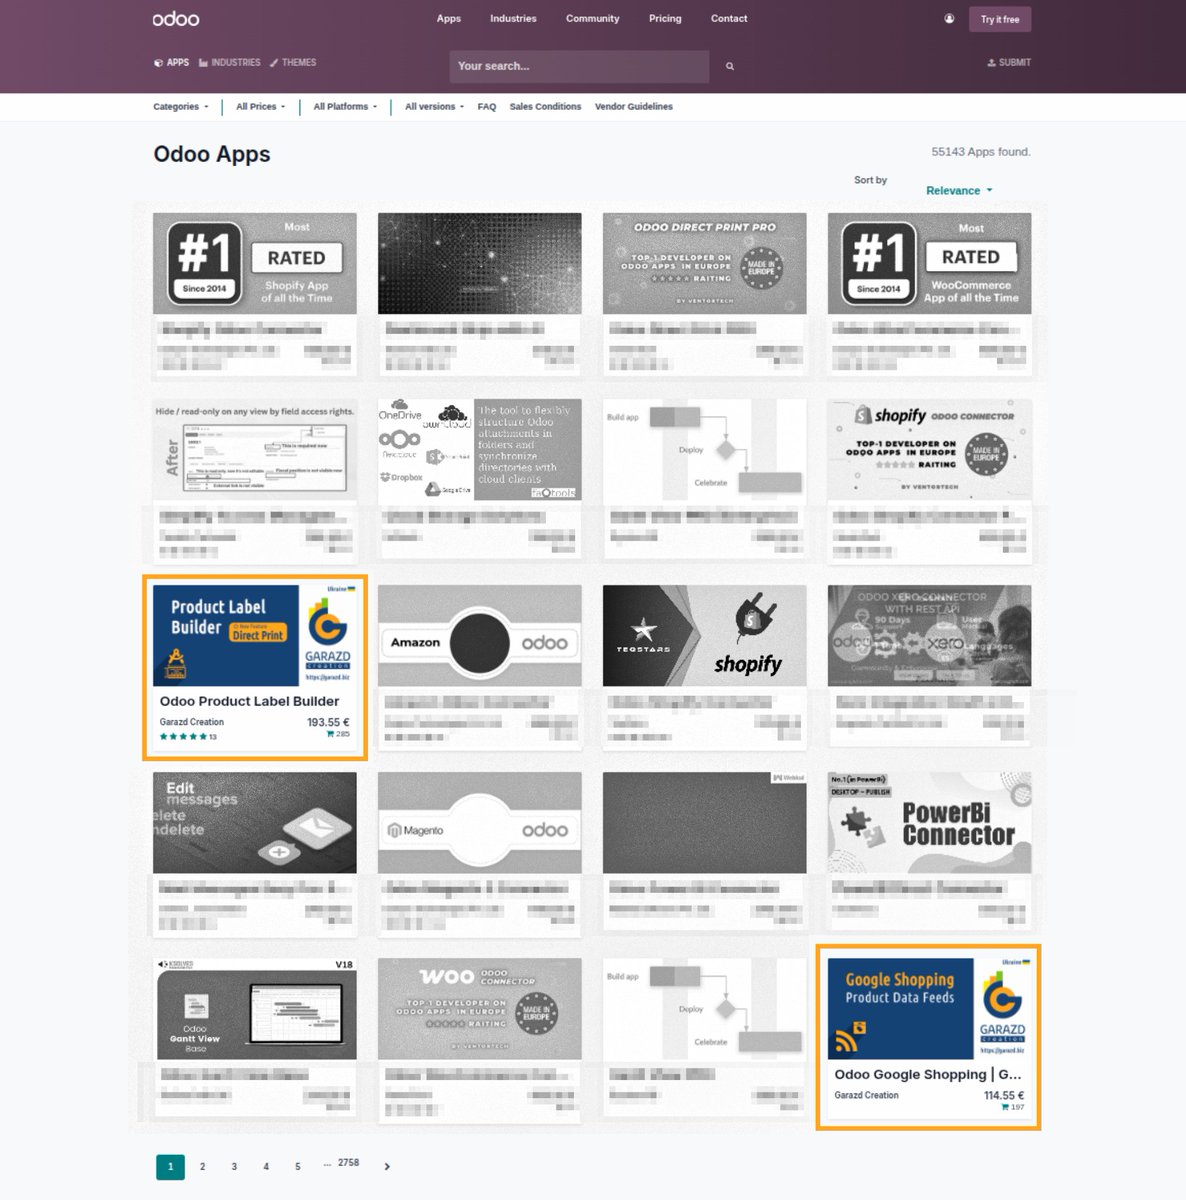Screen dimensions: 1186x1200
Task: Click the Woo Odoo Connector thumbnail
Action: [x=479, y=1009]
